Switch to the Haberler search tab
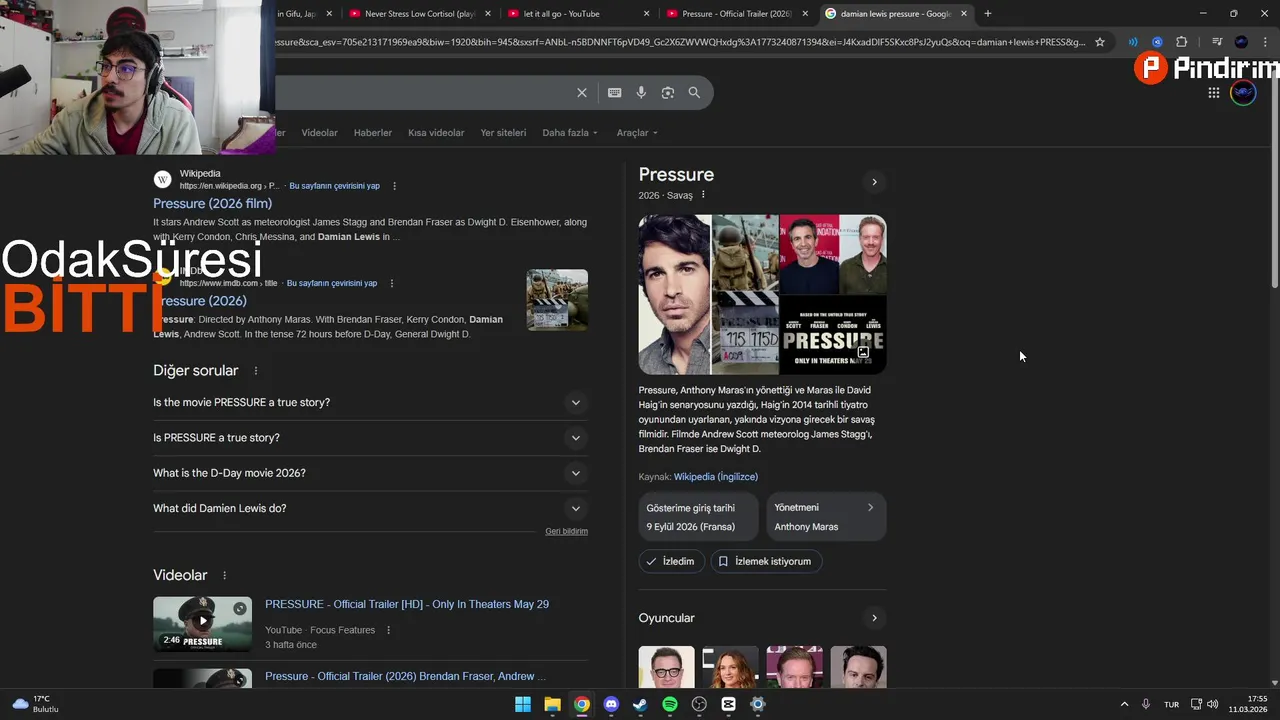 click(373, 133)
